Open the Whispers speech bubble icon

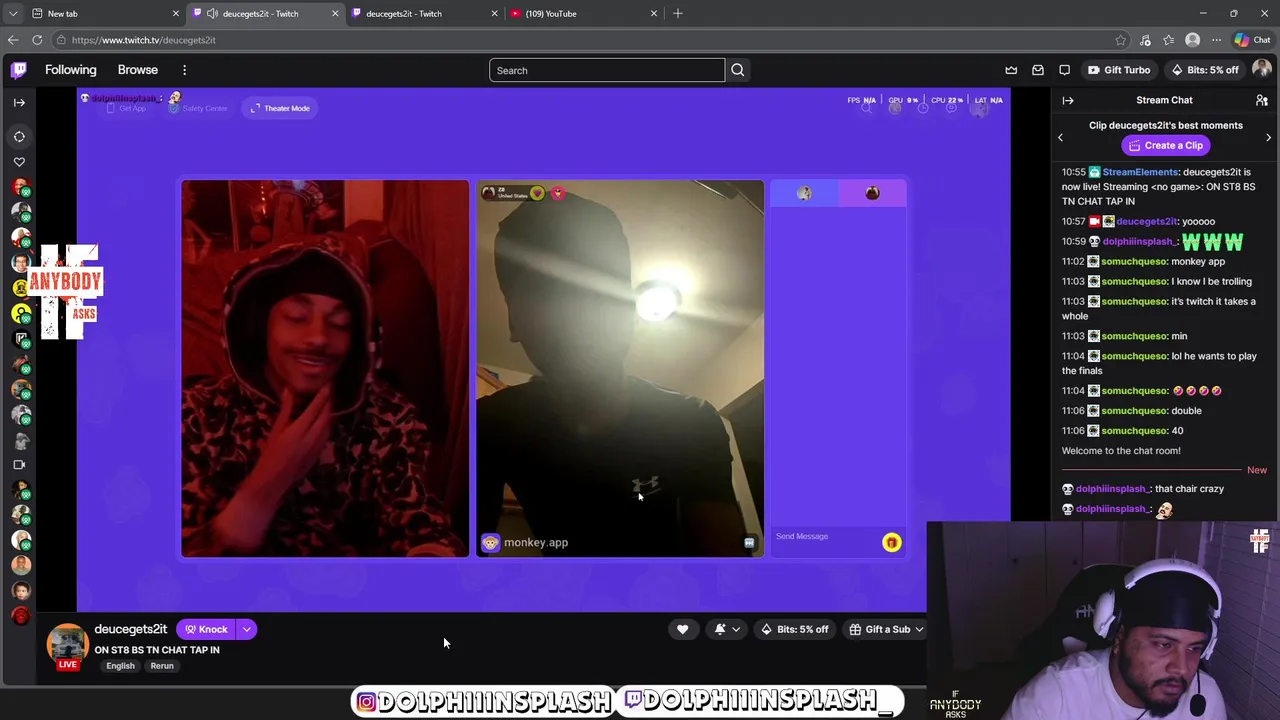click(1065, 70)
